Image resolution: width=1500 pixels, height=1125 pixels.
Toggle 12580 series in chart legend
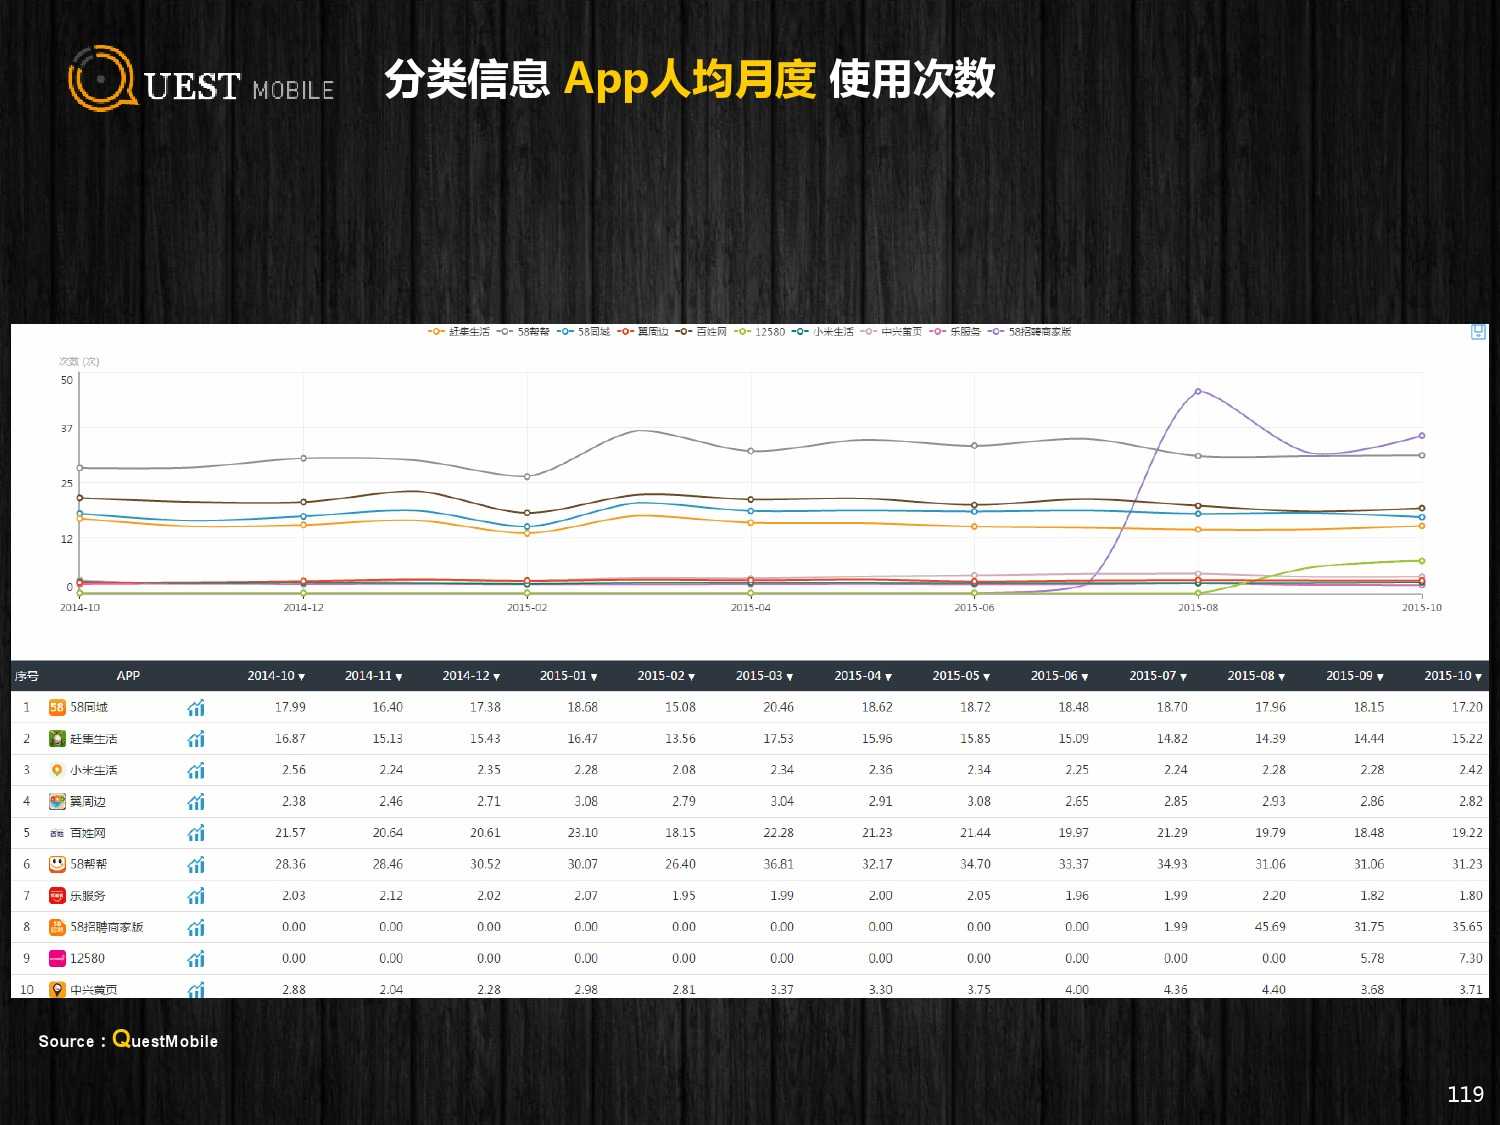[760, 332]
